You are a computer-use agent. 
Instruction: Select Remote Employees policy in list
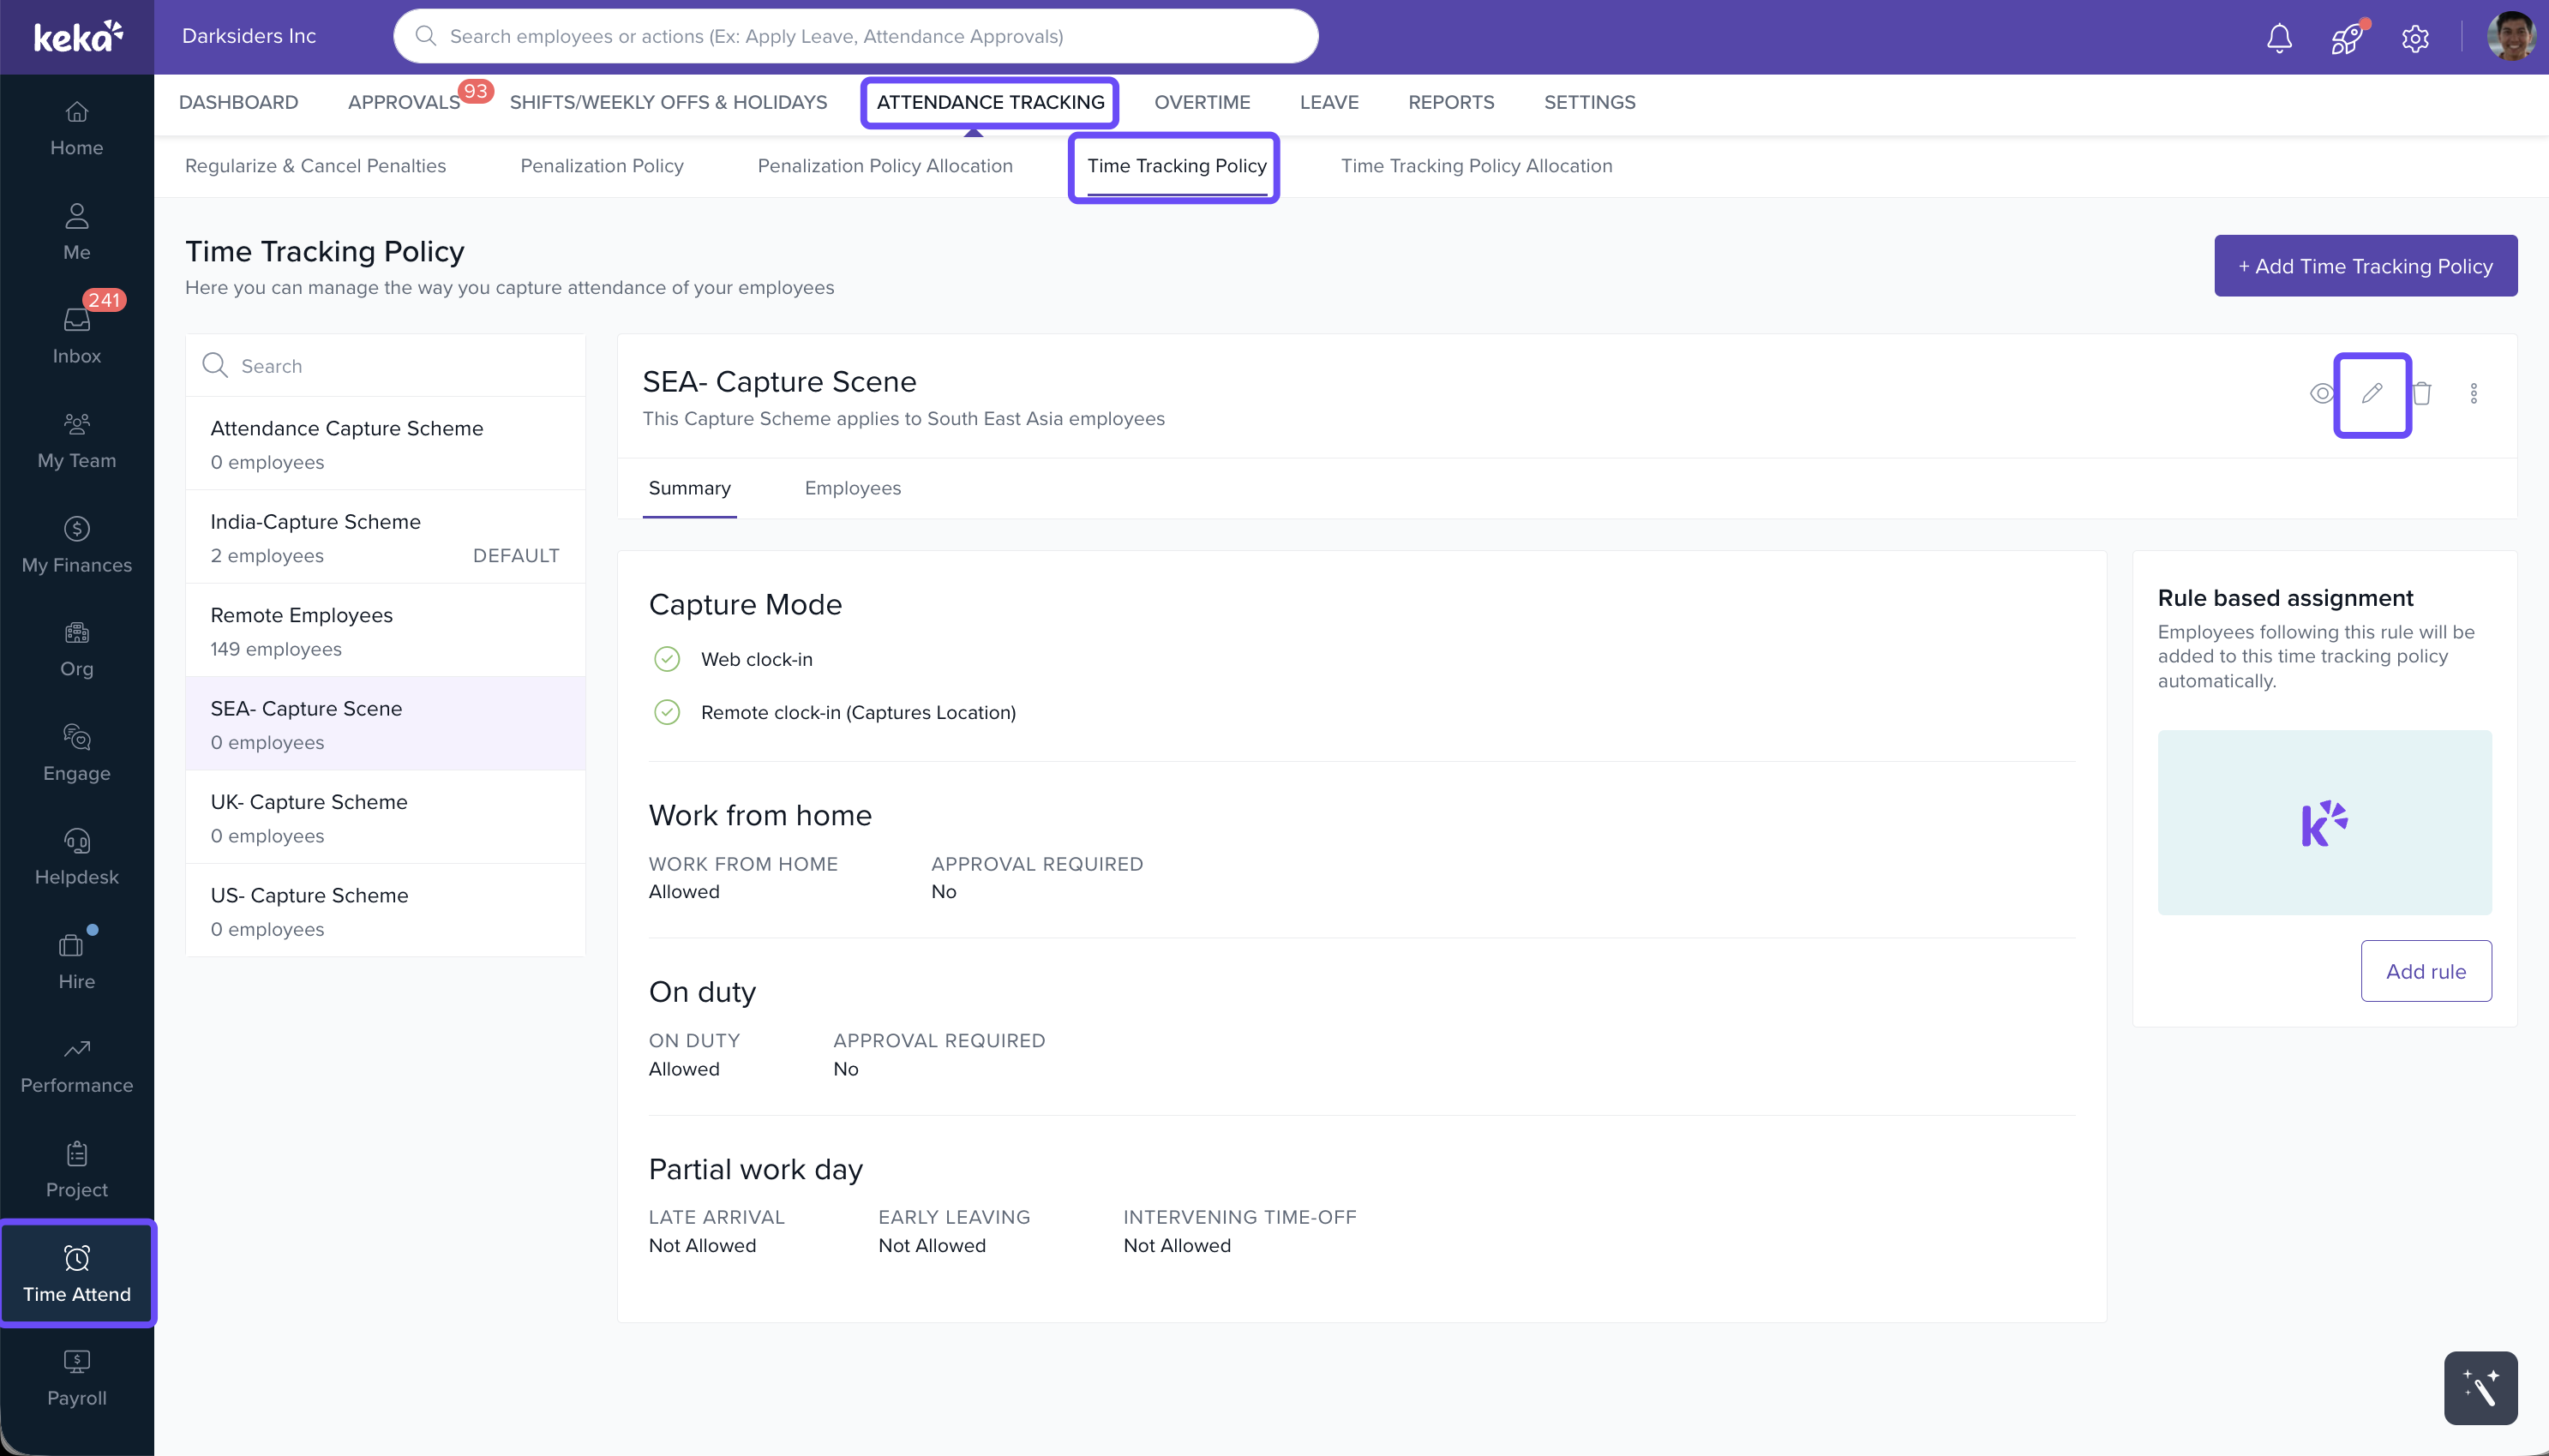point(385,631)
